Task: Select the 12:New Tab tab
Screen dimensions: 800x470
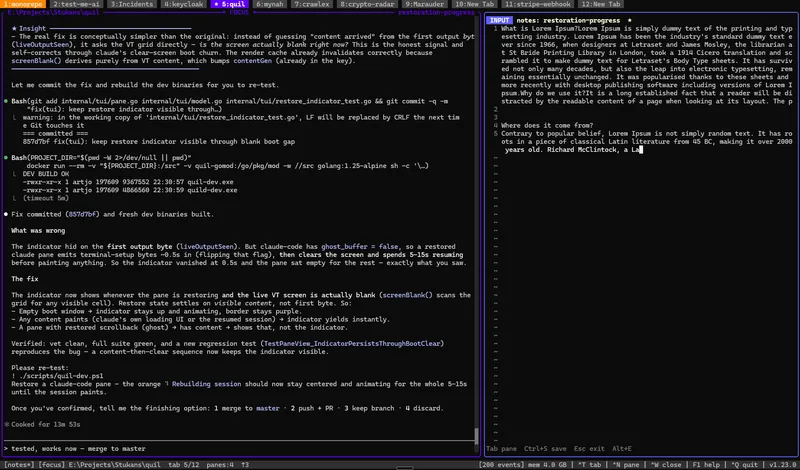Action: [x=601, y=4]
